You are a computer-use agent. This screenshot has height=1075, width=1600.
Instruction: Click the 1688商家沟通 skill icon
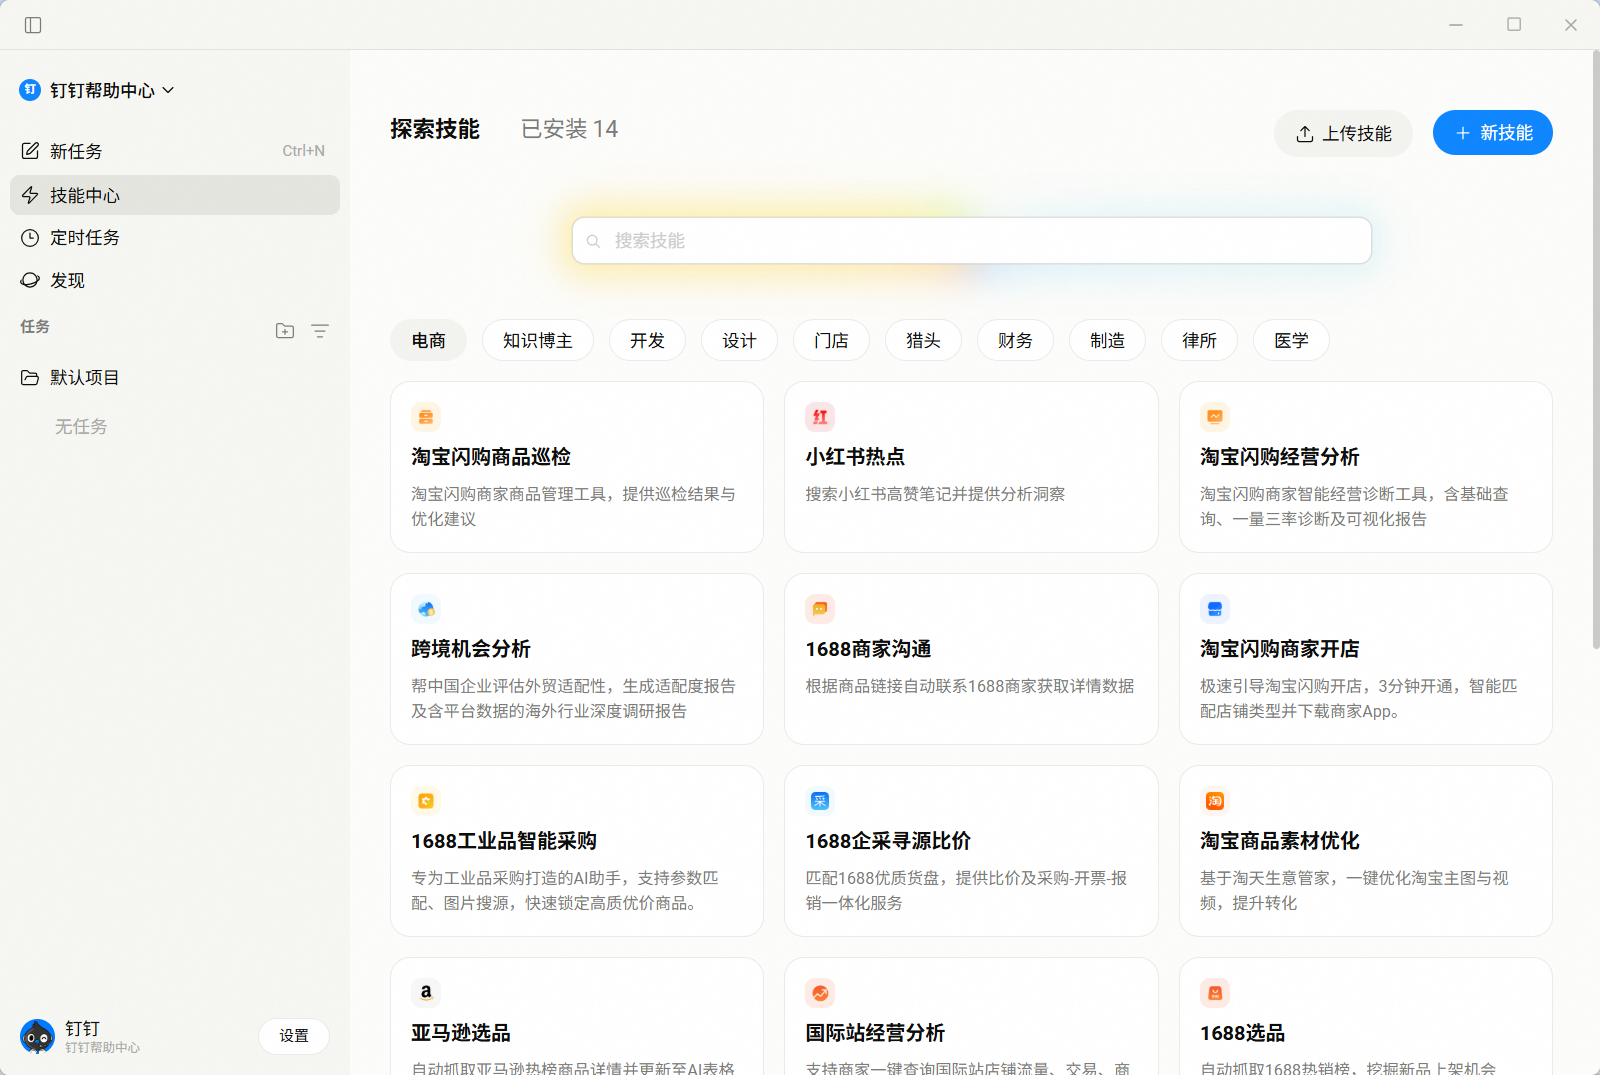point(820,609)
